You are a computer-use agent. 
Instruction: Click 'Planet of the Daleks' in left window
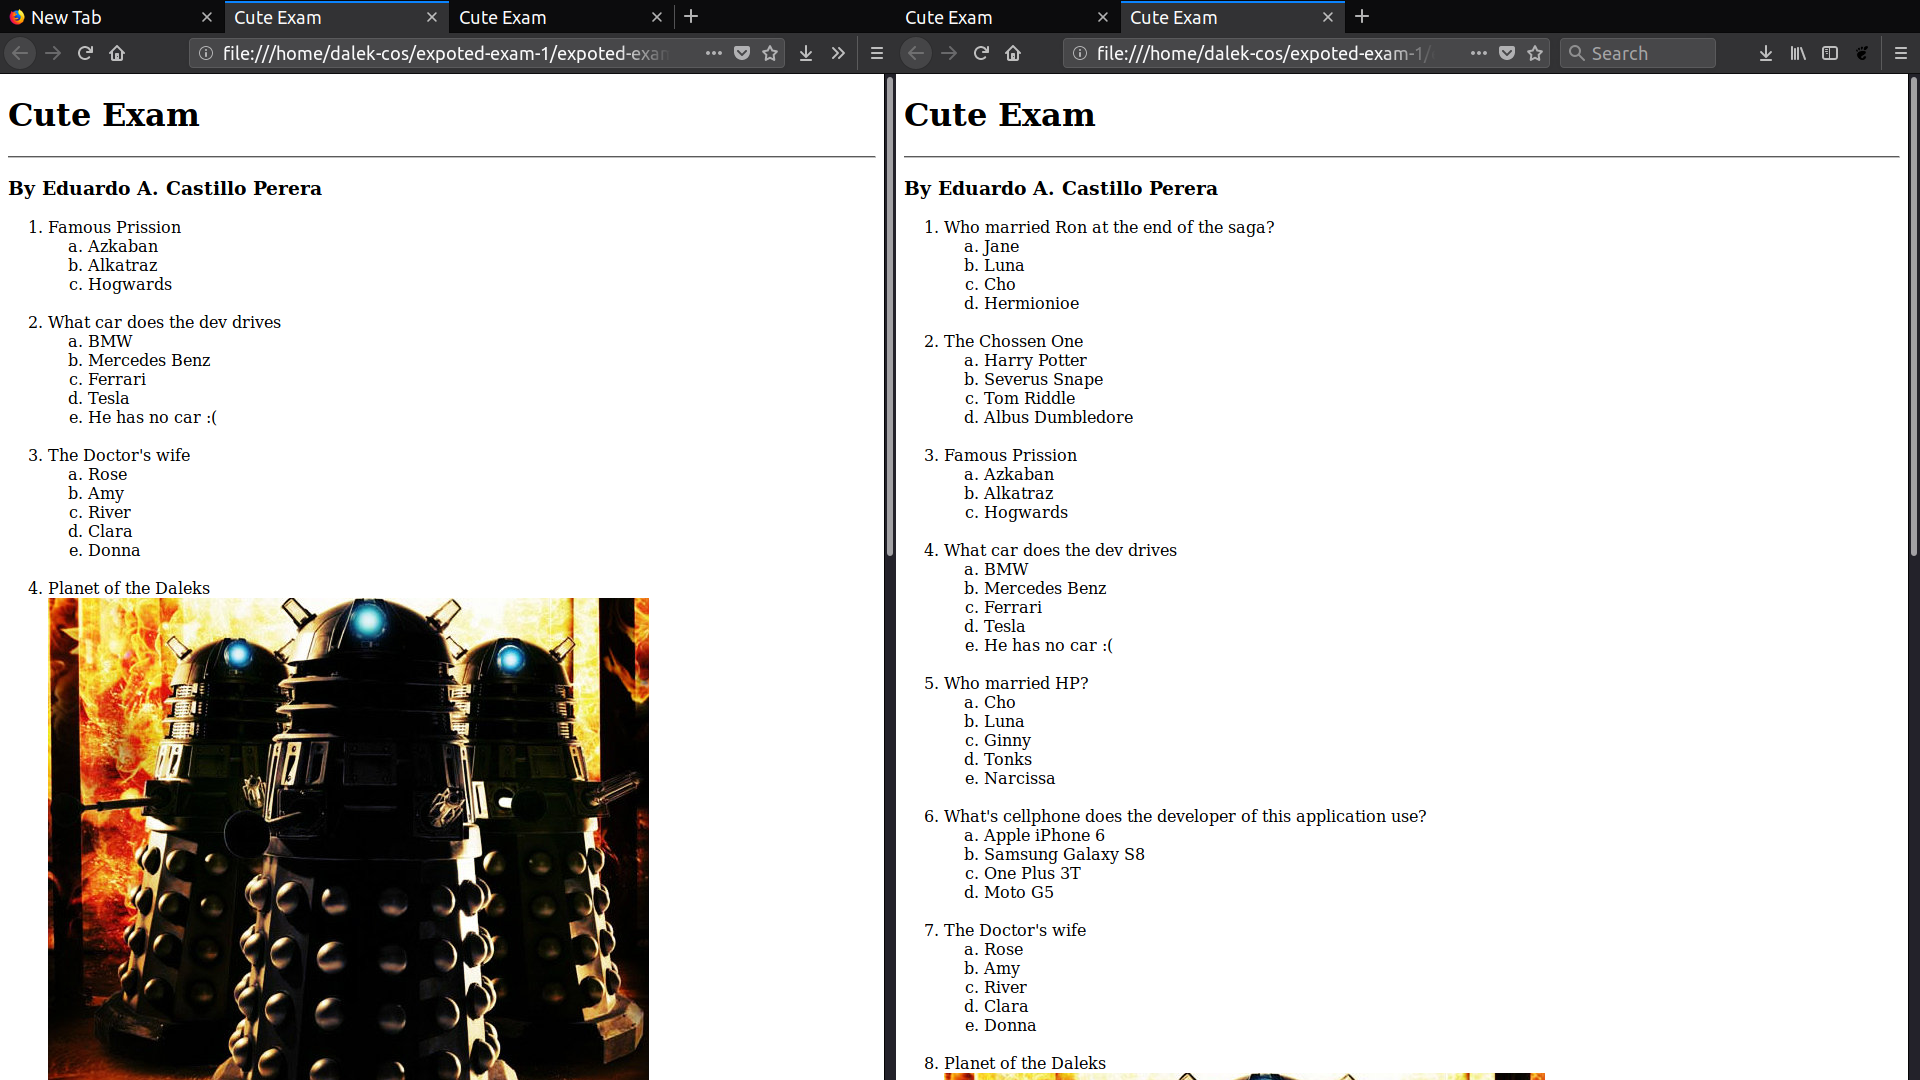129,588
